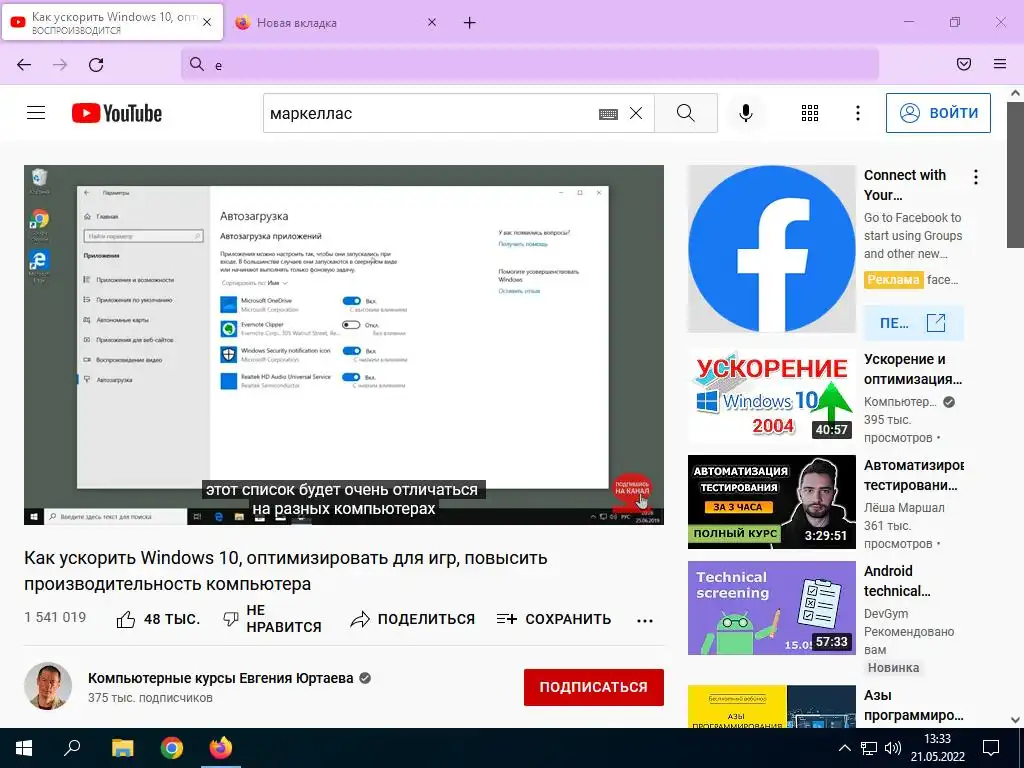Viewport: 1024px width, 768px height.
Task: Open Pocket save icon in toolbar
Action: pos(964,64)
